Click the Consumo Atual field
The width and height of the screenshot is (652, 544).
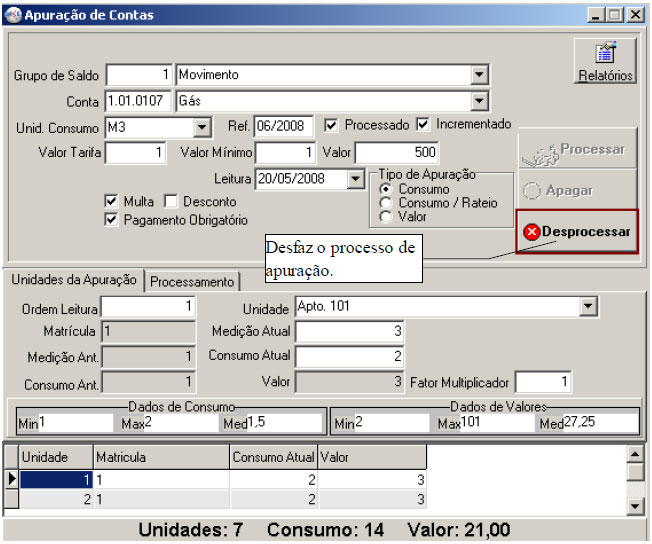click(349, 356)
